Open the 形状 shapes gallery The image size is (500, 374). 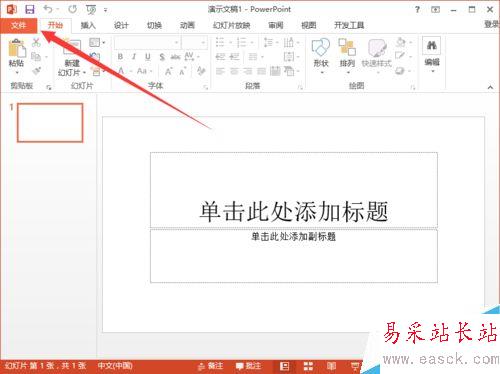[321, 47]
